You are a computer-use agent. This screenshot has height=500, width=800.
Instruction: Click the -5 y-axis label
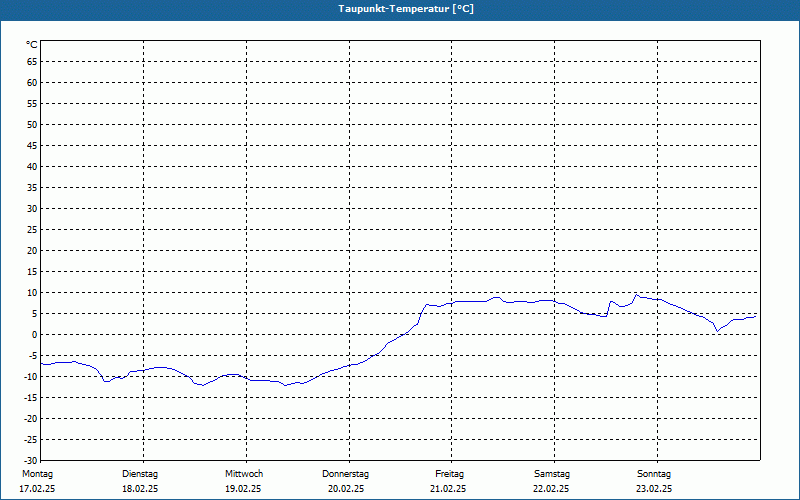33,356
